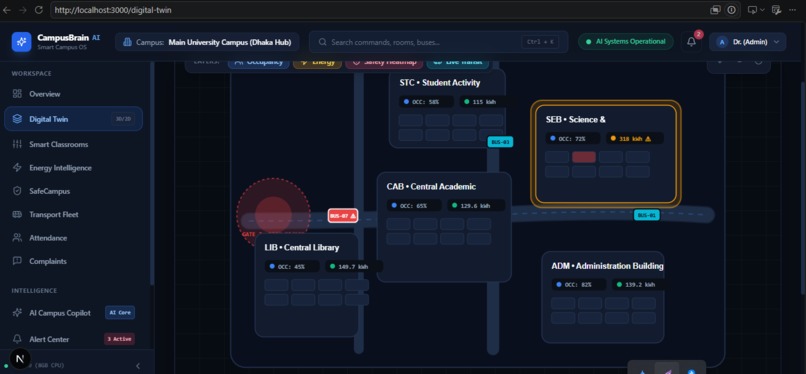806x374 pixels.
Task: Open the Main University Campus selector
Action: (207, 42)
